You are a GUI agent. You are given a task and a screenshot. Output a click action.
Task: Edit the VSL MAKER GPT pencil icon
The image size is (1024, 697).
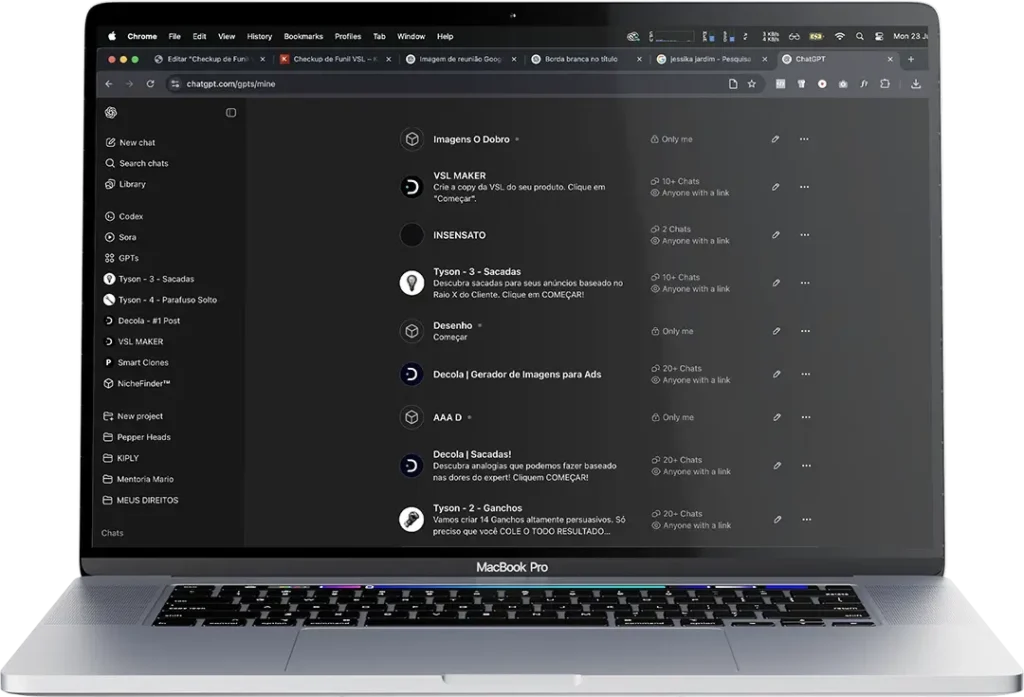[776, 187]
